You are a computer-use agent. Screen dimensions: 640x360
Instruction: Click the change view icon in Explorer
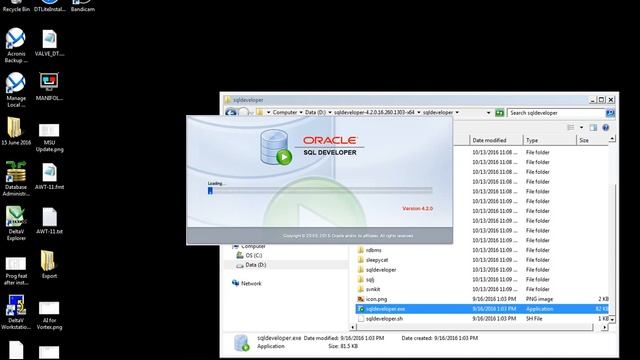point(571,128)
